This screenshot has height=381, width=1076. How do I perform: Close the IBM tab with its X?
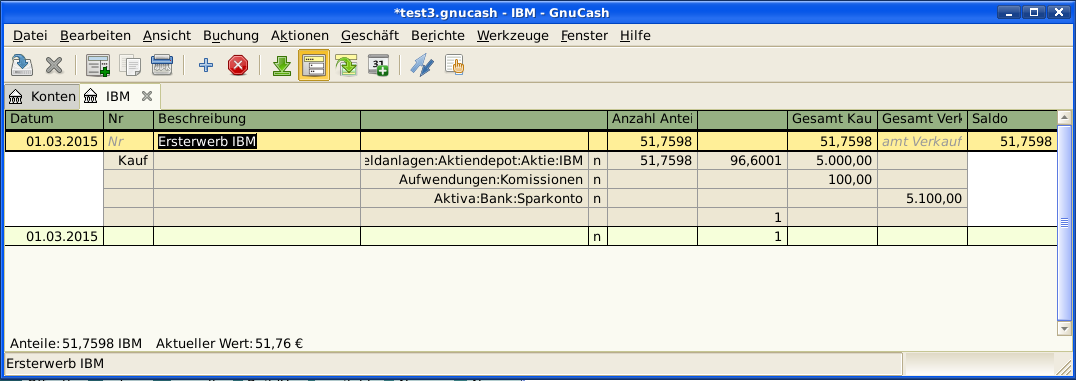(146, 96)
